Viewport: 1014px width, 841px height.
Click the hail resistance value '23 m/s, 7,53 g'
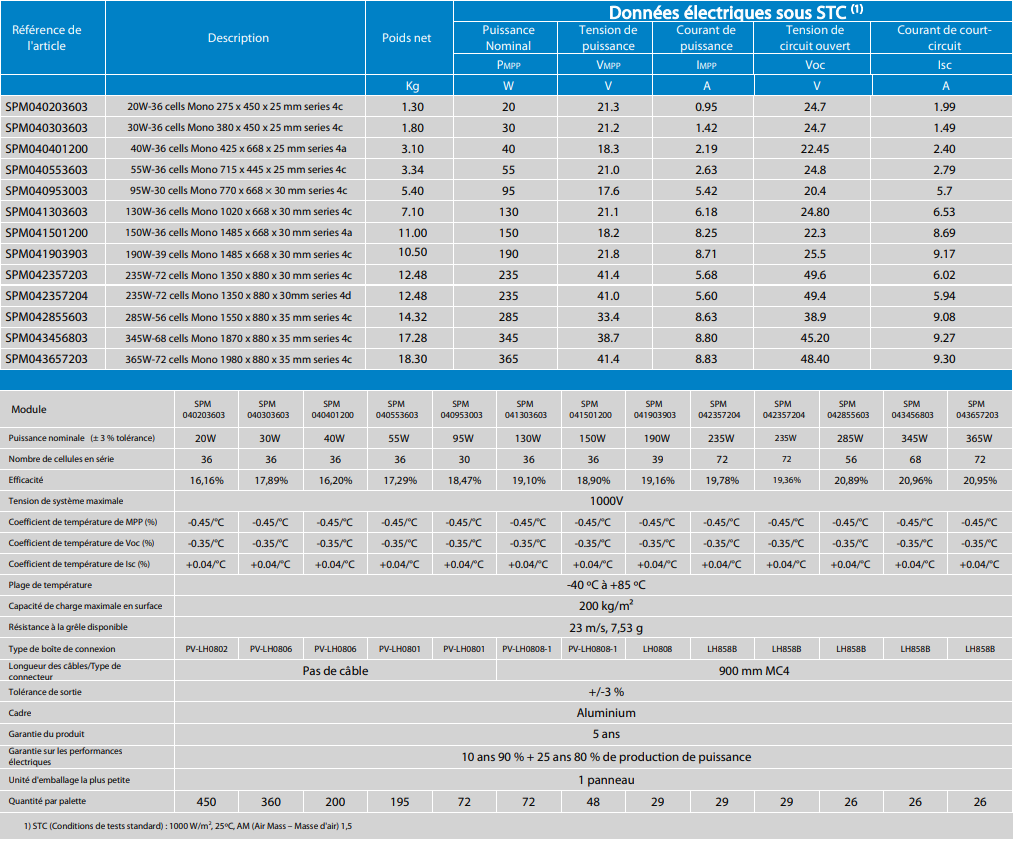tap(606, 628)
